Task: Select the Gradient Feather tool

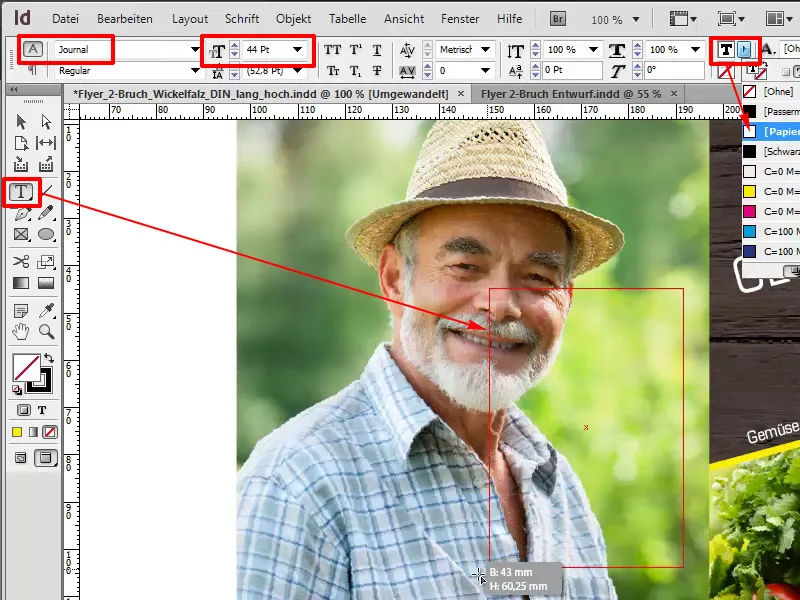Action: click(46, 283)
